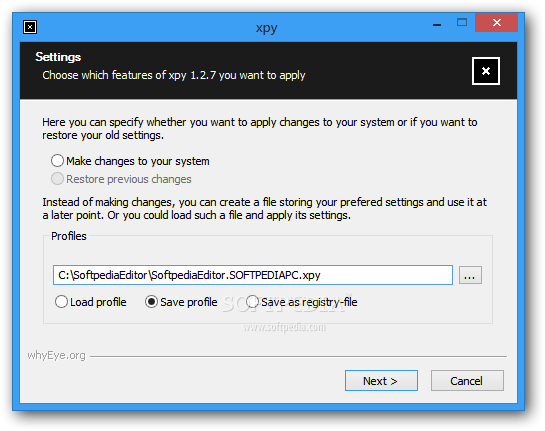Open file browser with the ... button
Viewport: 545px width, 431px height.
[470, 275]
